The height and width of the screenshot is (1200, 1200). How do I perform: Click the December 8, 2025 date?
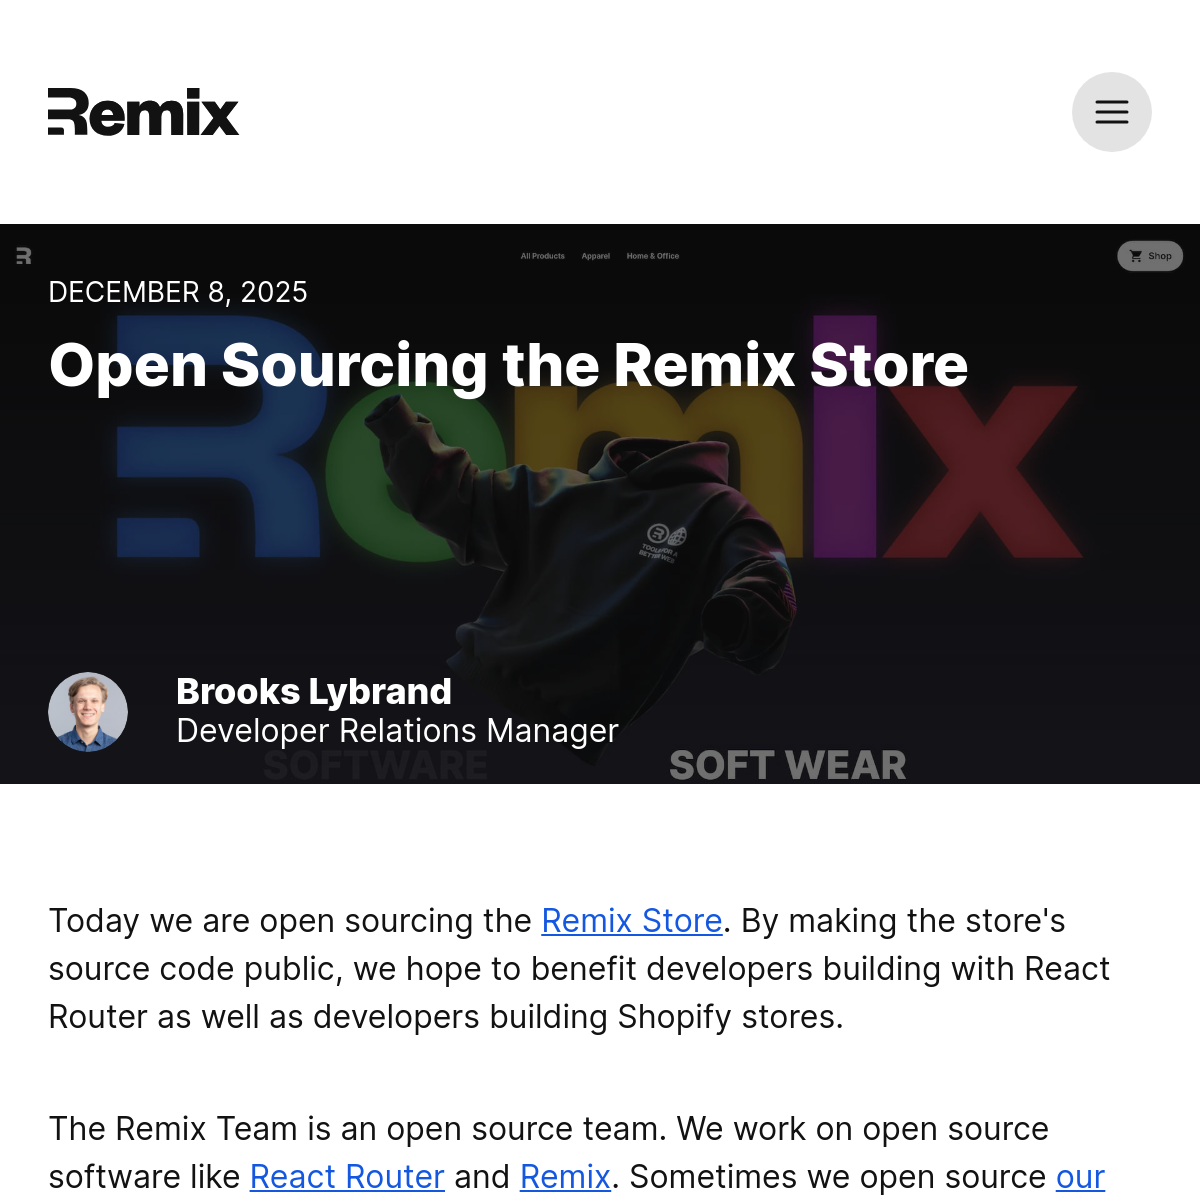click(x=178, y=292)
